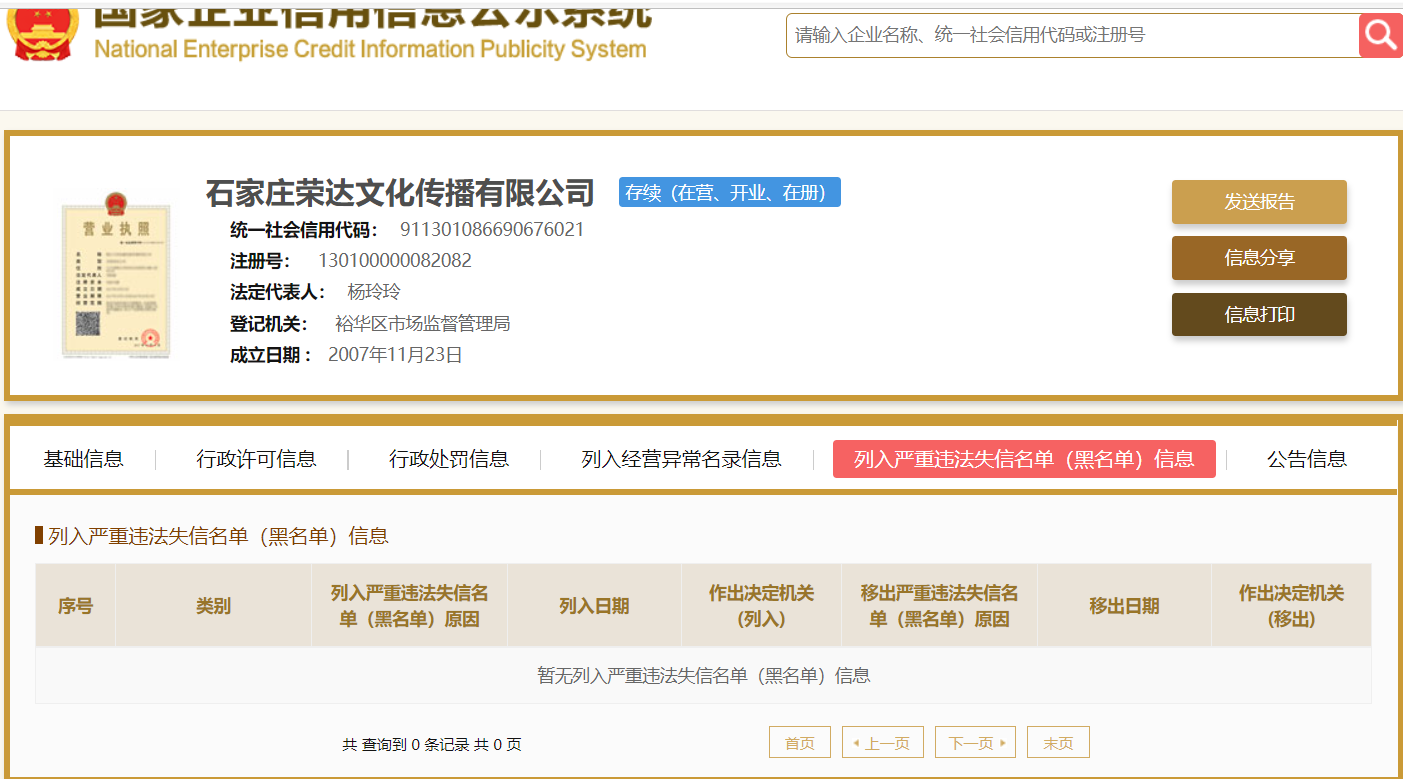Click the 移出严重违法失信名单（黑名单）原因 column header
Image resolution: width=1403 pixels, height=779 pixels.
(939, 606)
